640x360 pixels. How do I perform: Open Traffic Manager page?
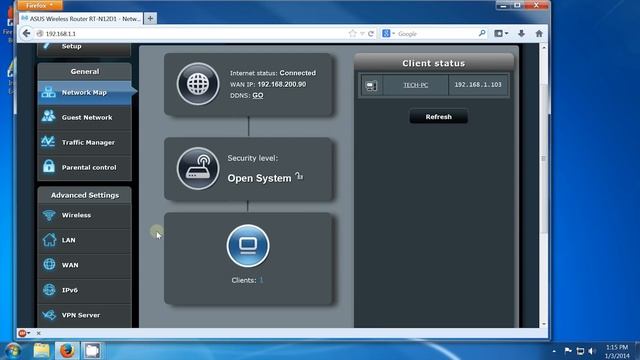[x=84, y=142]
